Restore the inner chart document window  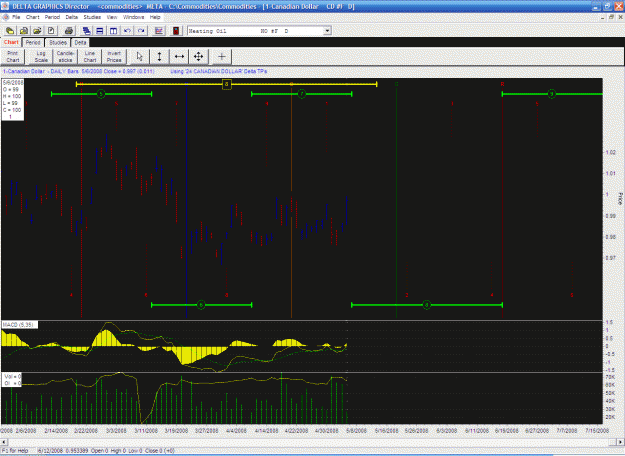pyautogui.click(x=611, y=17)
